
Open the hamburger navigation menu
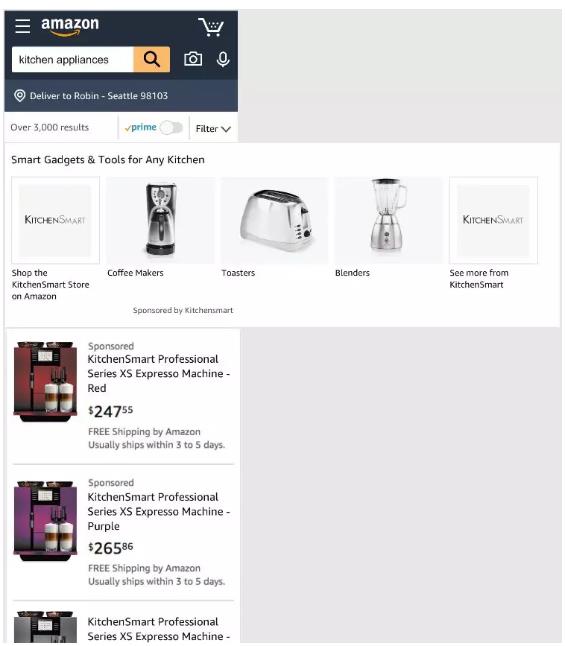[x=23, y=26]
